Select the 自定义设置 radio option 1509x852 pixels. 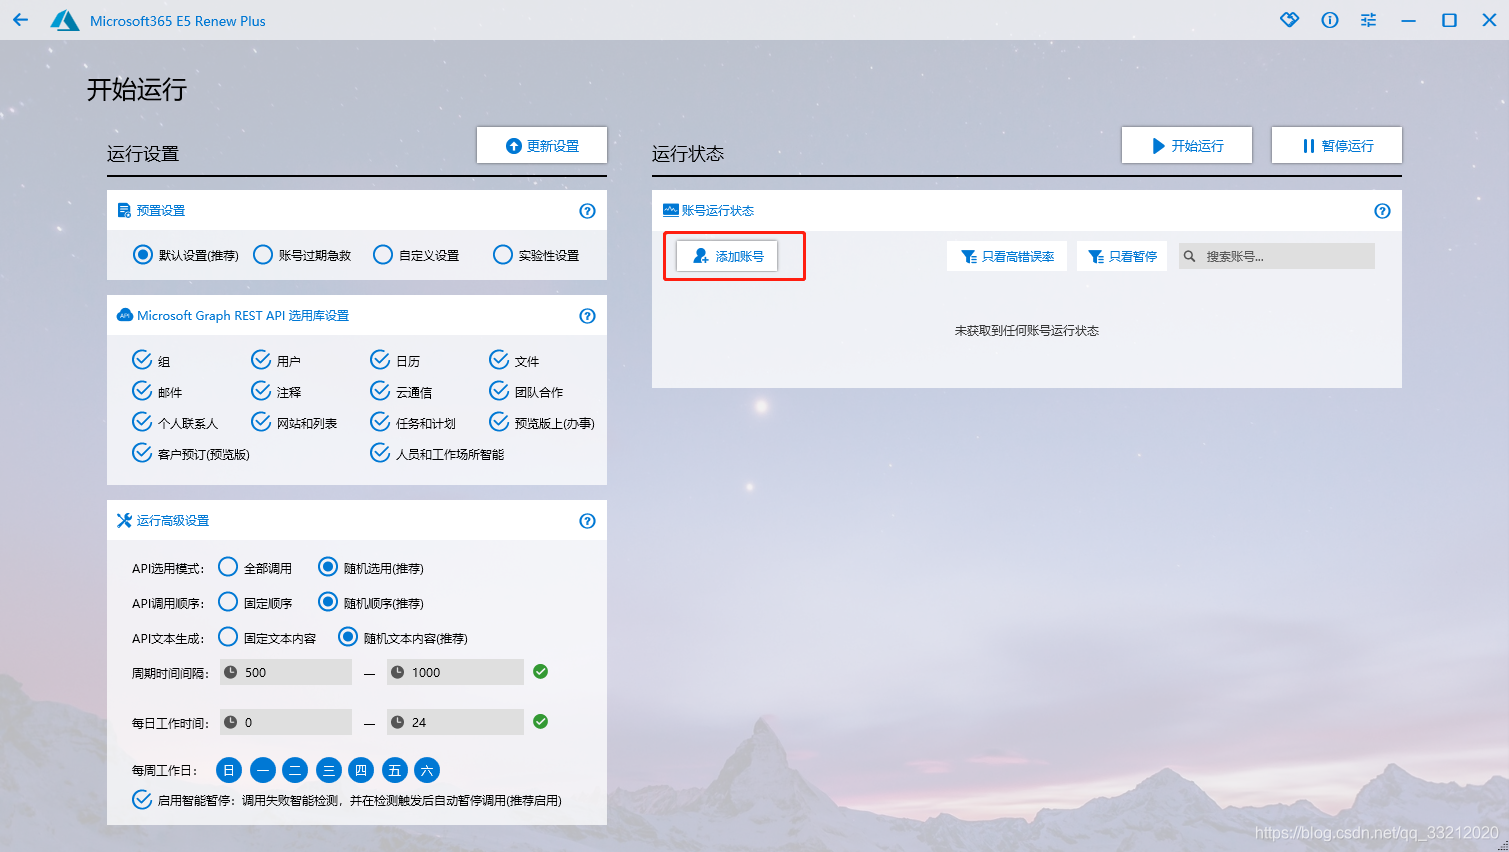coord(383,255)
